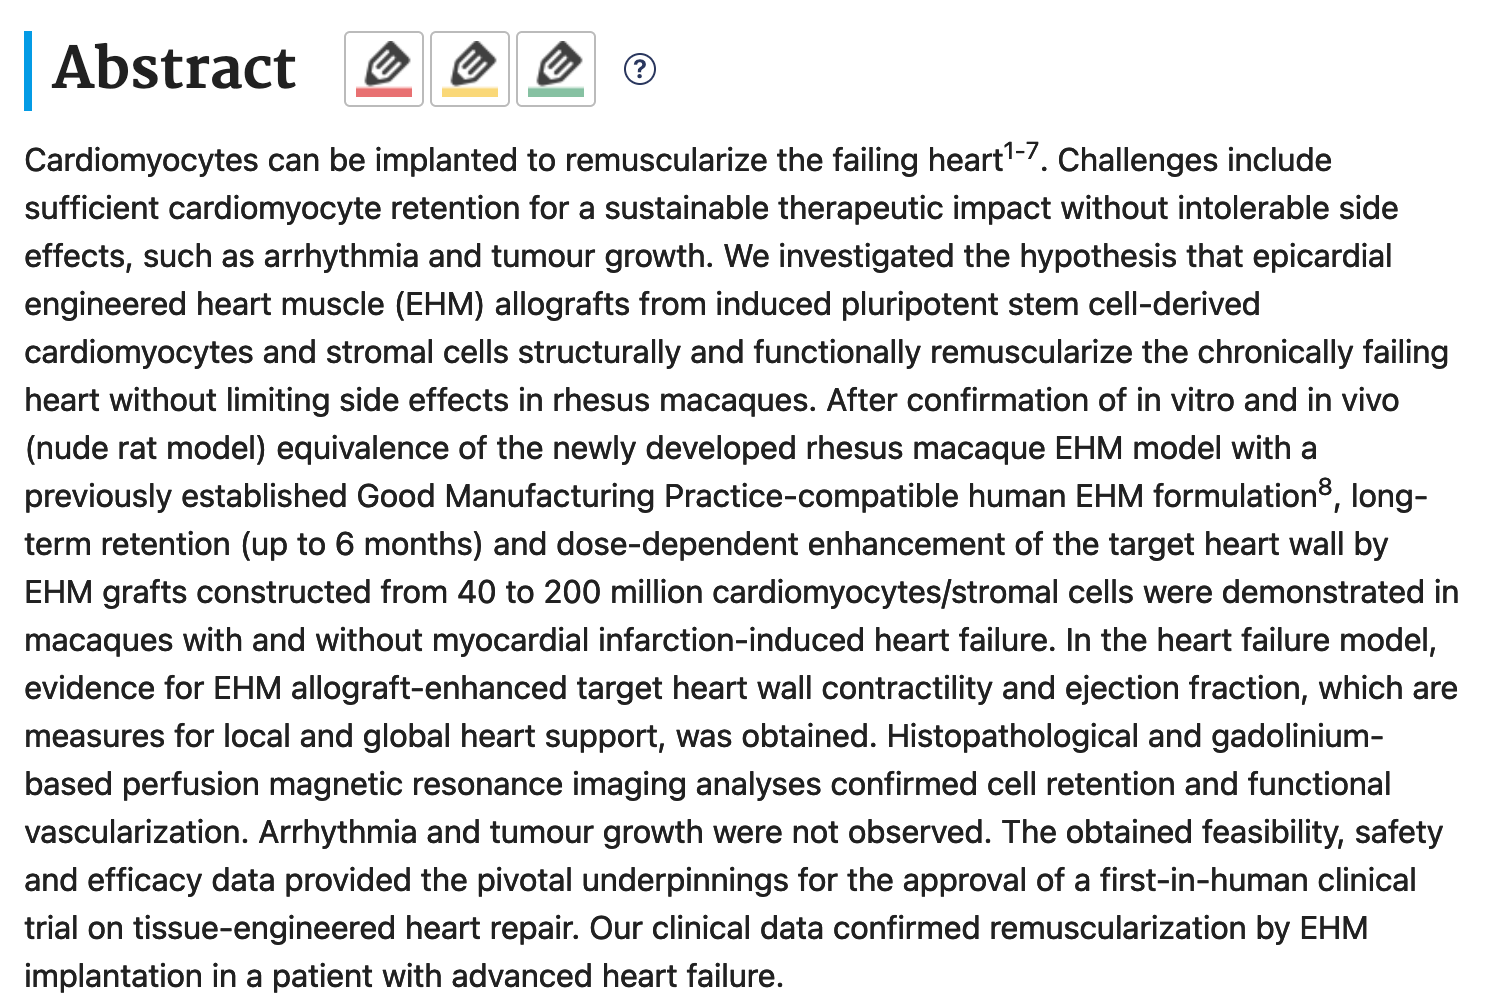Open the superscript citation 1-7
This screenshot has width=1492, height=1008.
click(1021, 152)
